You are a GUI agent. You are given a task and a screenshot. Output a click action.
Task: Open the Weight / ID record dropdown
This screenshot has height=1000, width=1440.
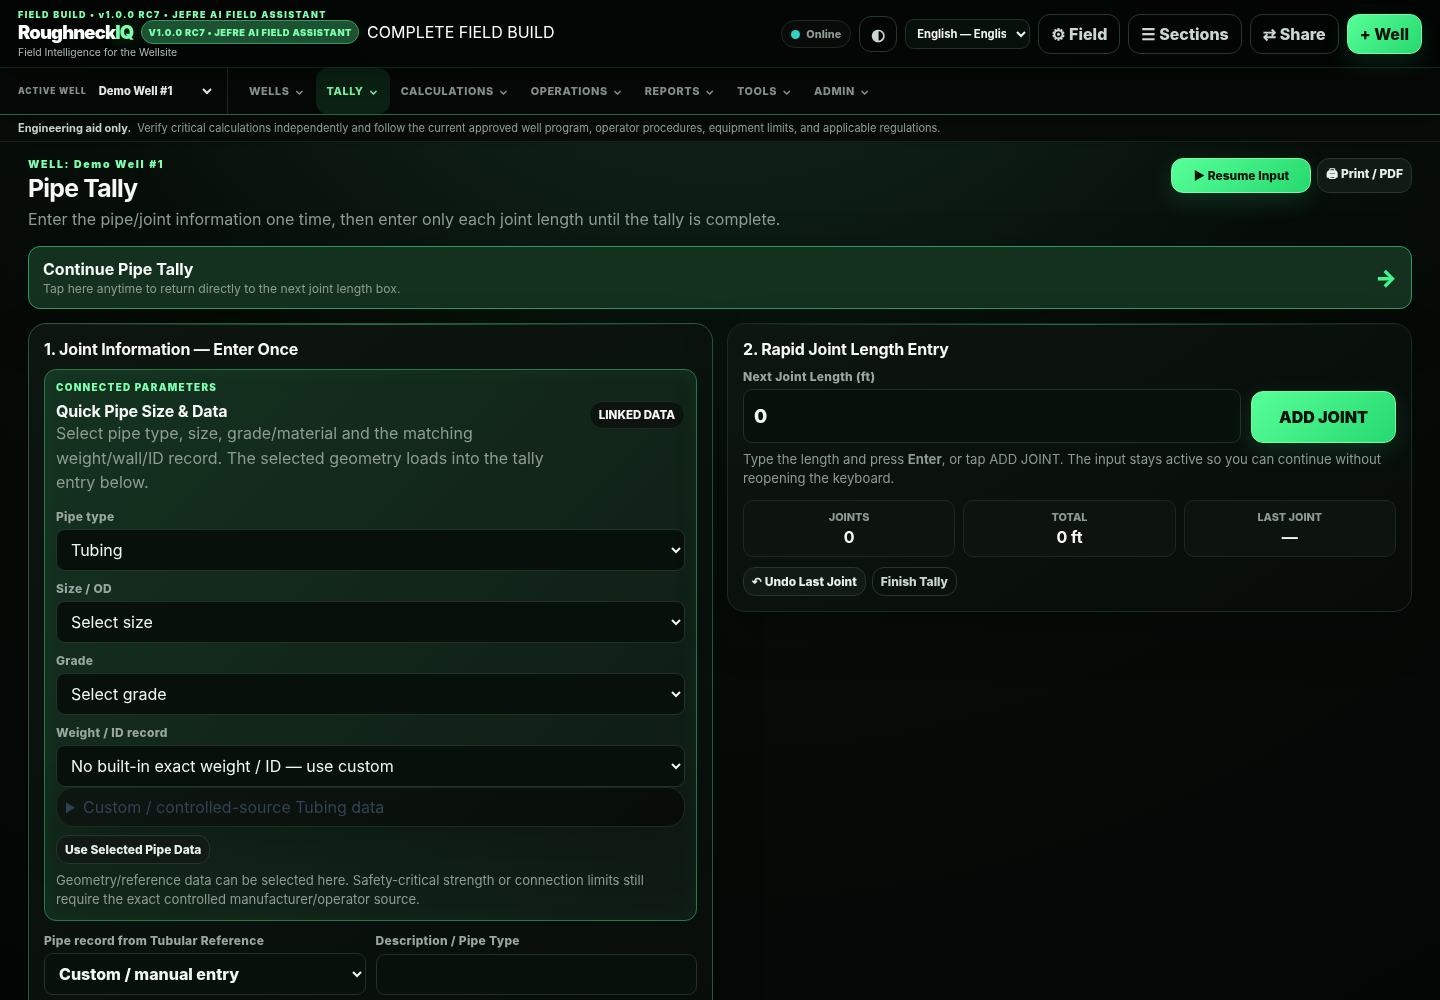(x=370, y=766)
